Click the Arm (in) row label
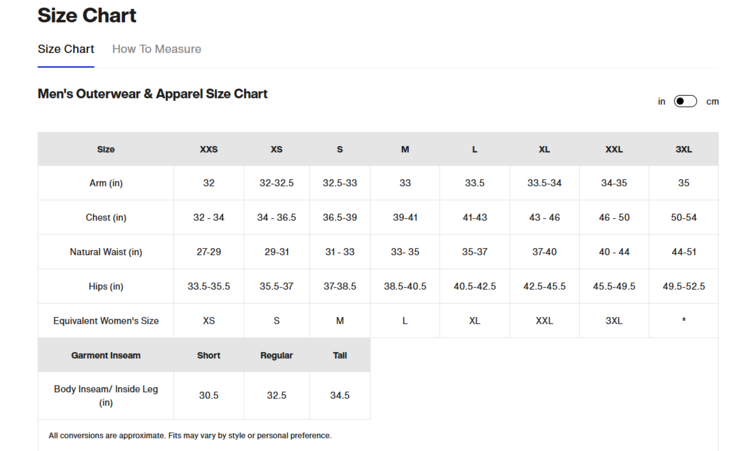This screenshot has height=451, width=750. tap(105, 183)
